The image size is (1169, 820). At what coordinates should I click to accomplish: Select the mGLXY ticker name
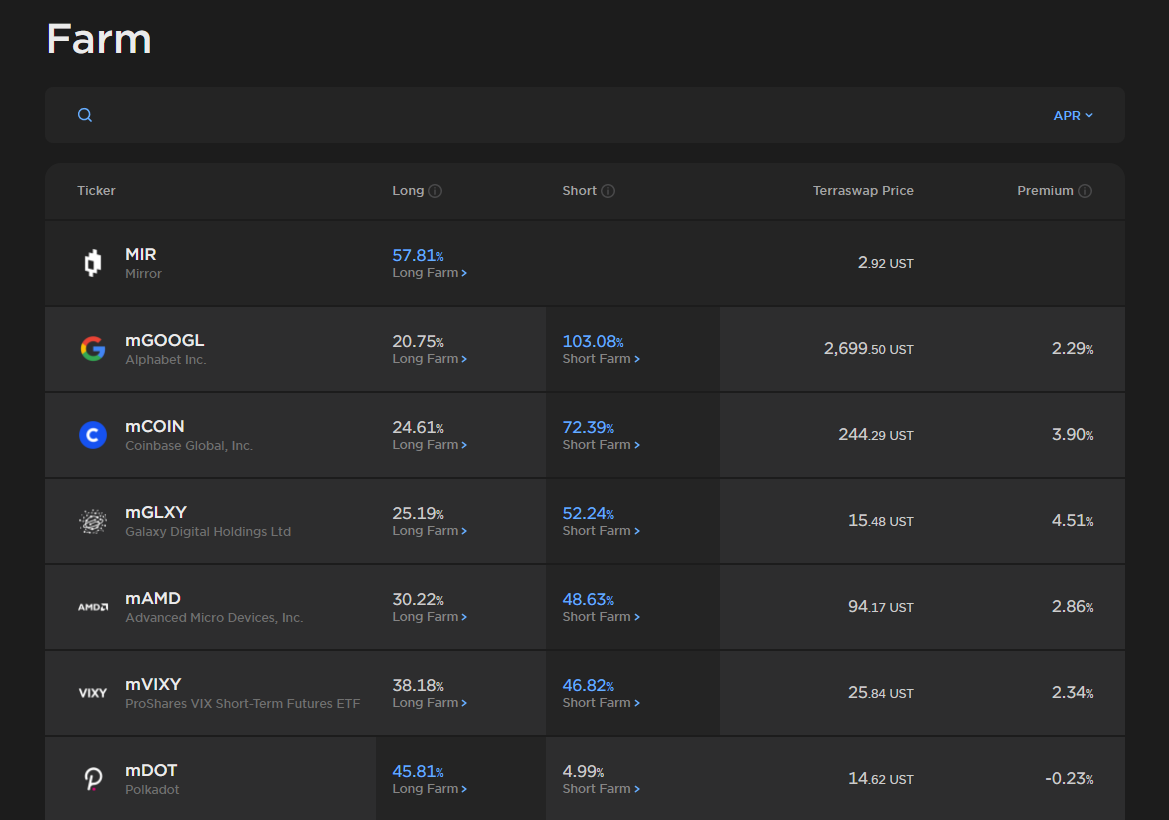pos(156,512)
